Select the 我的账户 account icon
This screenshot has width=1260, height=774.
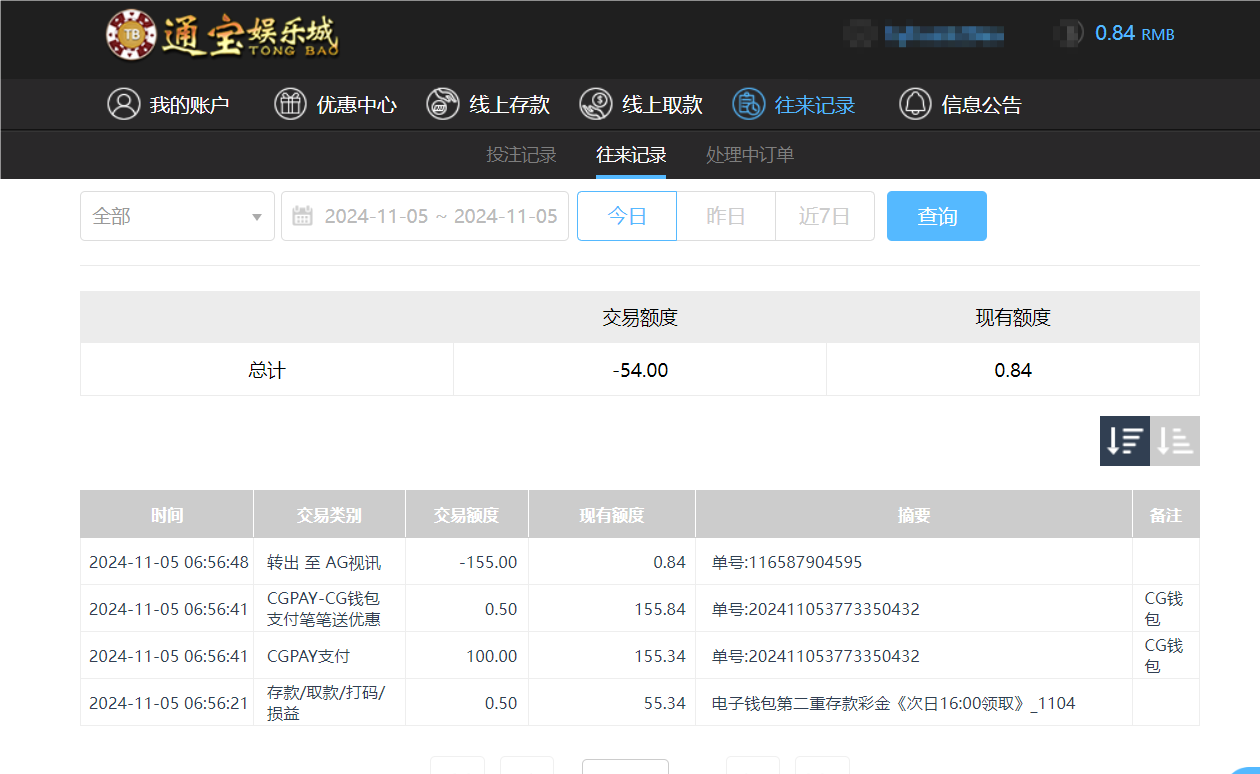pos(123,103)
